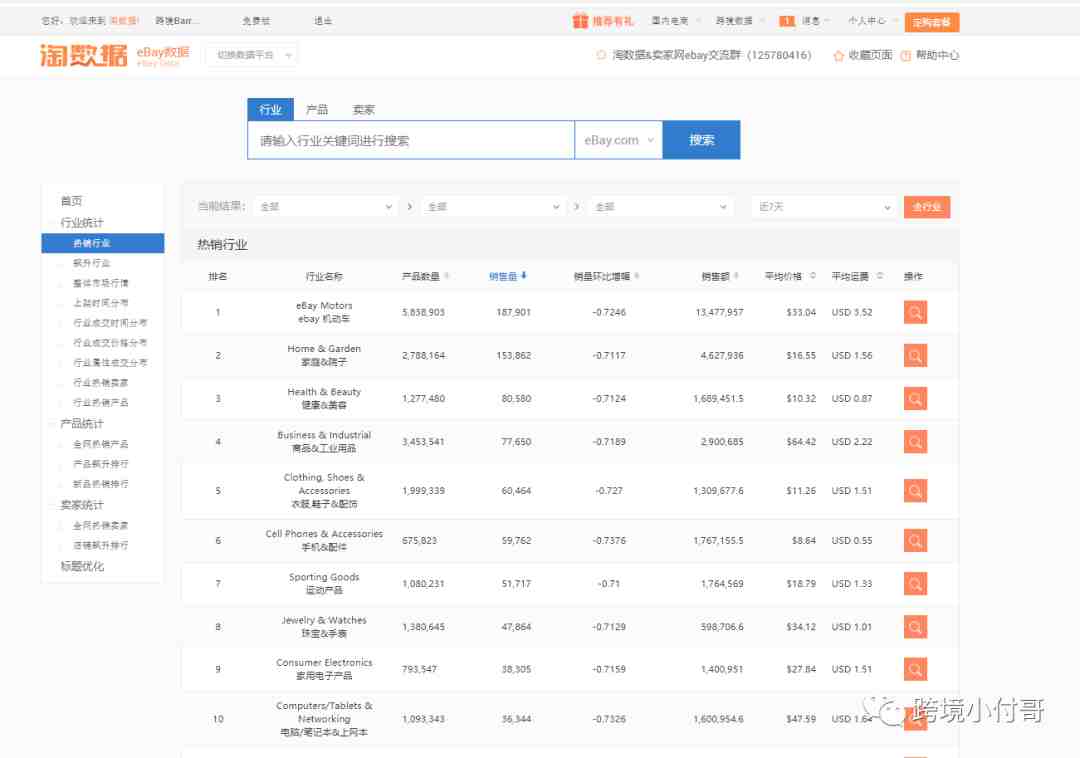Open the 近7天 time range dropdown
Screen dimensions: 1080x758
(x=824, y=207)
